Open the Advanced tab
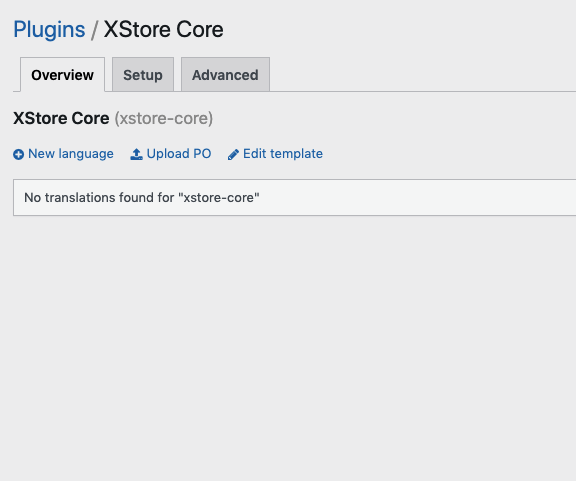This screenshot has height=481, width=576. point(225,75)
